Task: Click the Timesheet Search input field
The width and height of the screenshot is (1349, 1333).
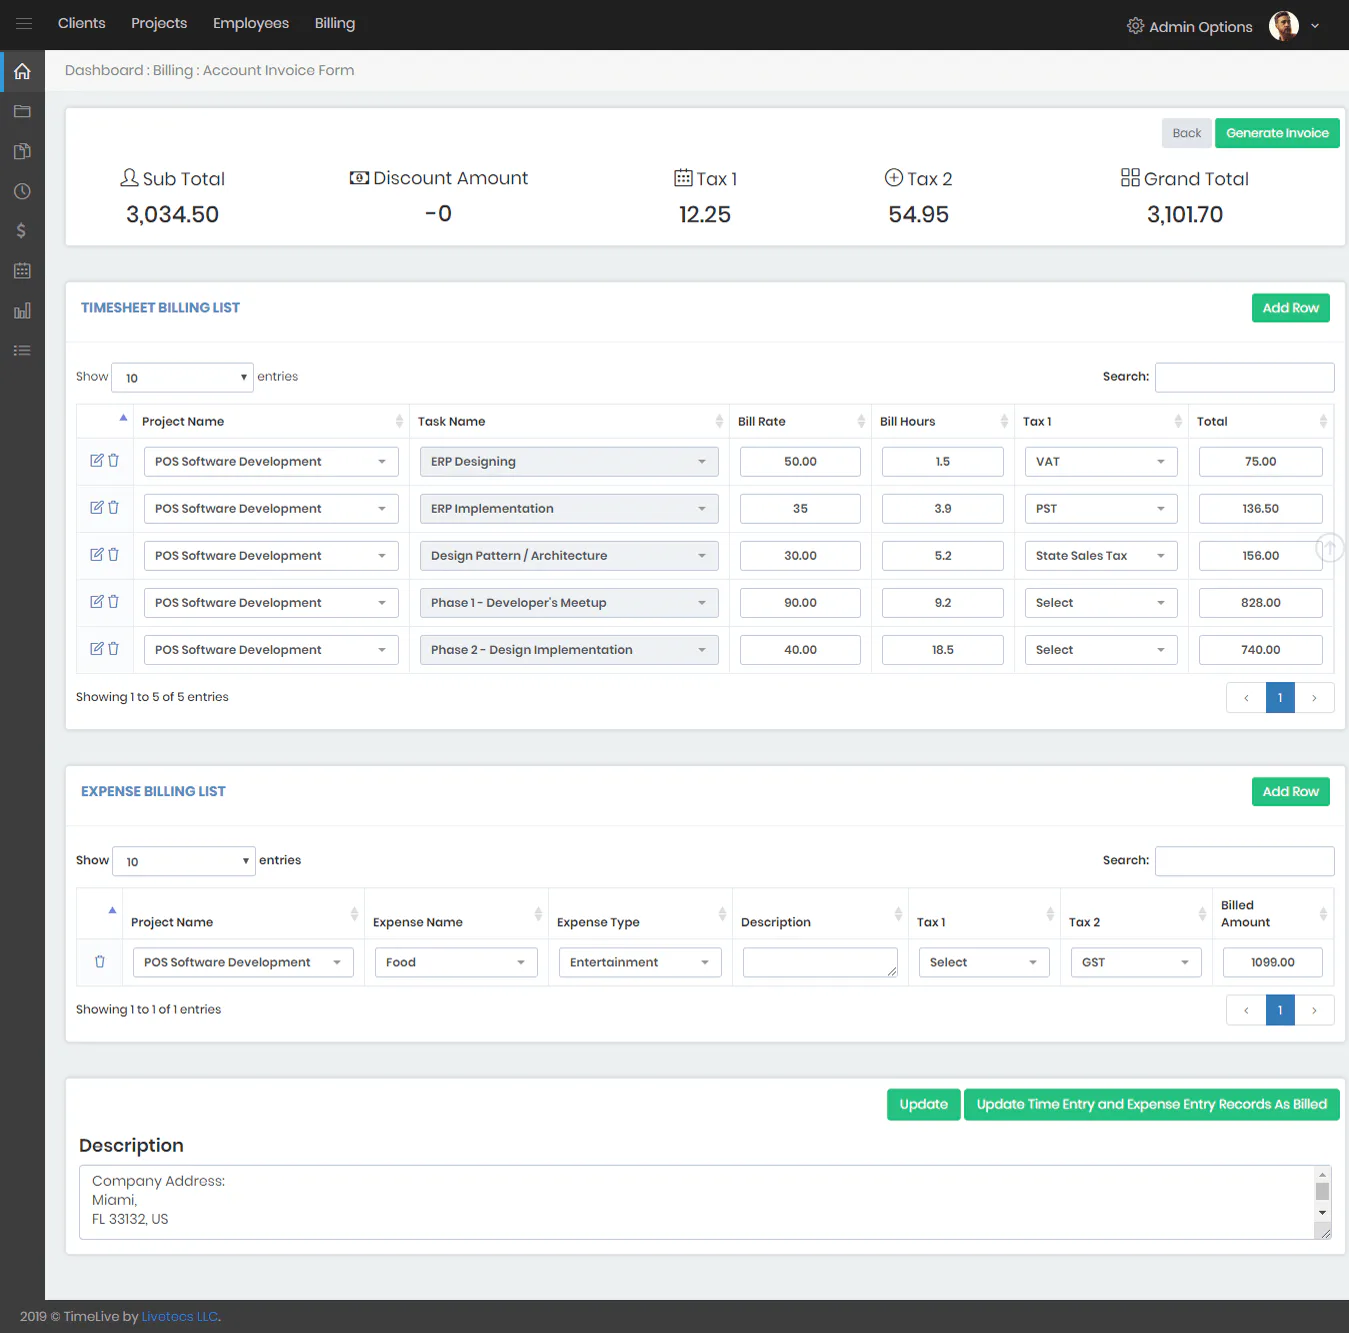Action: click(x=1244, y=377)
